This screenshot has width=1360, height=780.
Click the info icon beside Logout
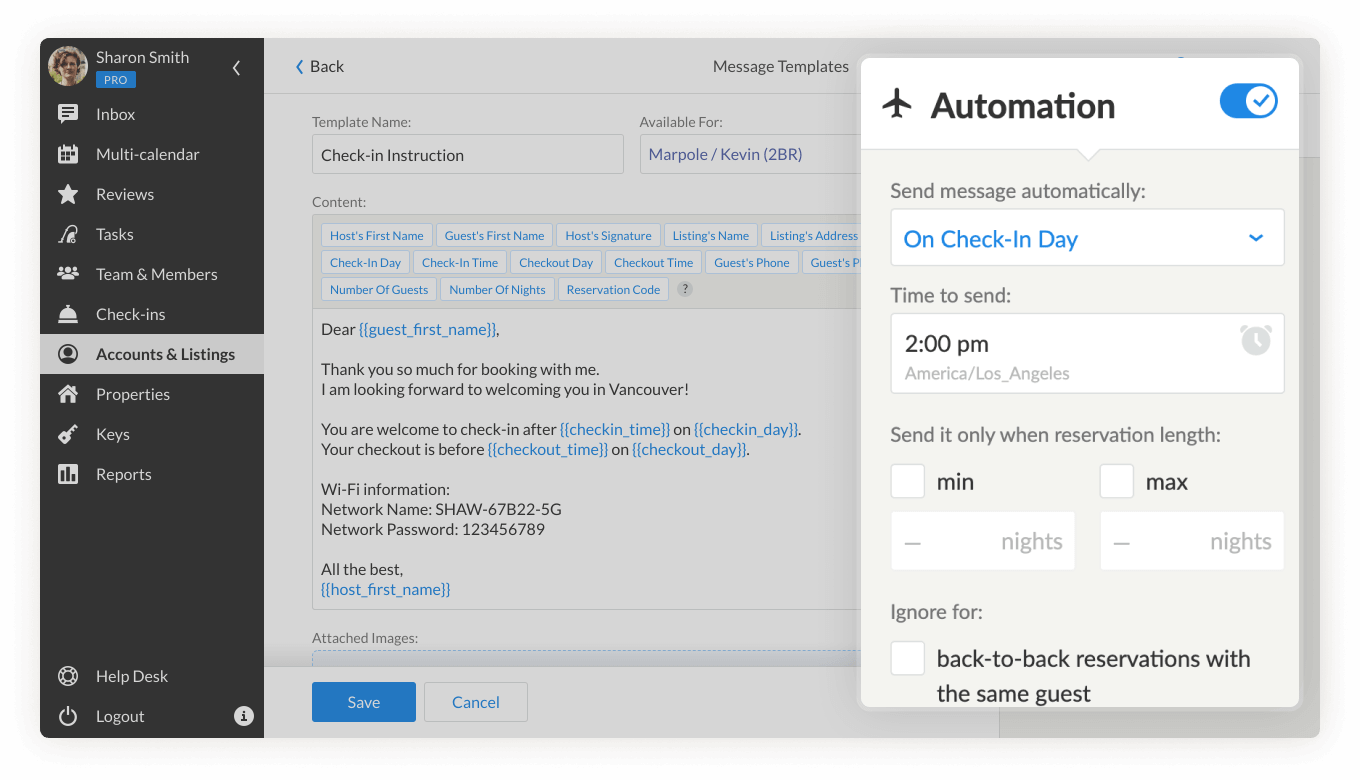pos(243,716)
